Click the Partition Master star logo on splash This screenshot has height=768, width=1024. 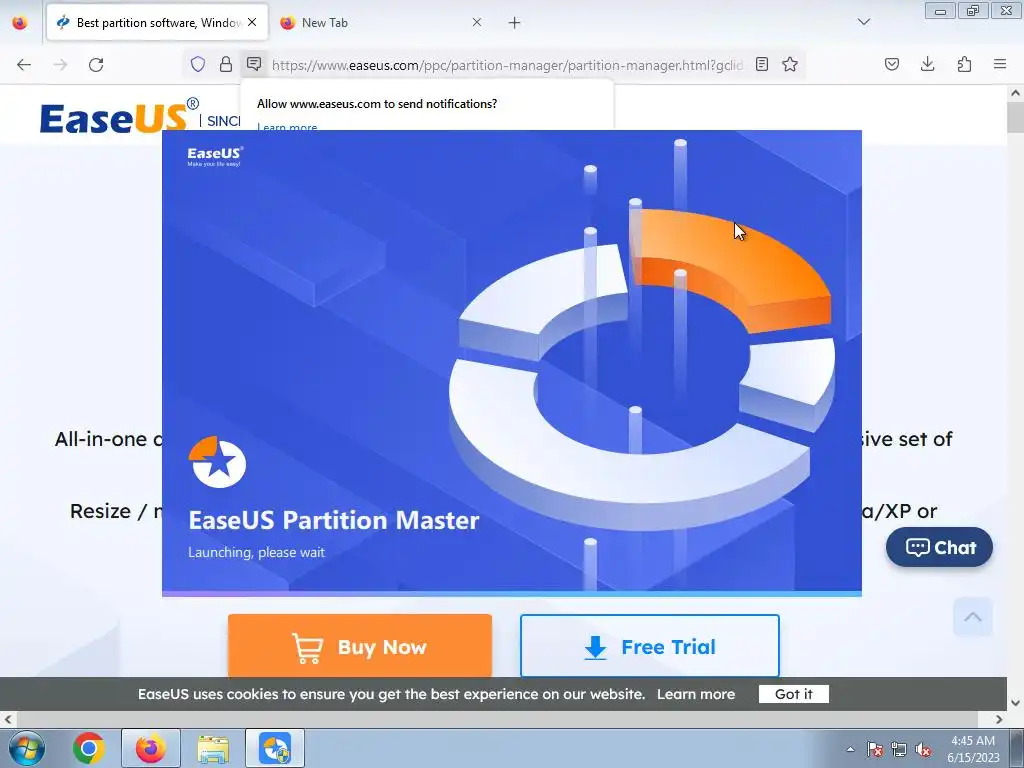217,462
